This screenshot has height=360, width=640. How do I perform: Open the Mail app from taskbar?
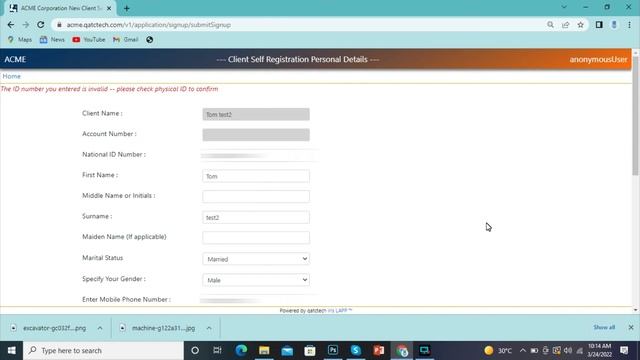287,351
